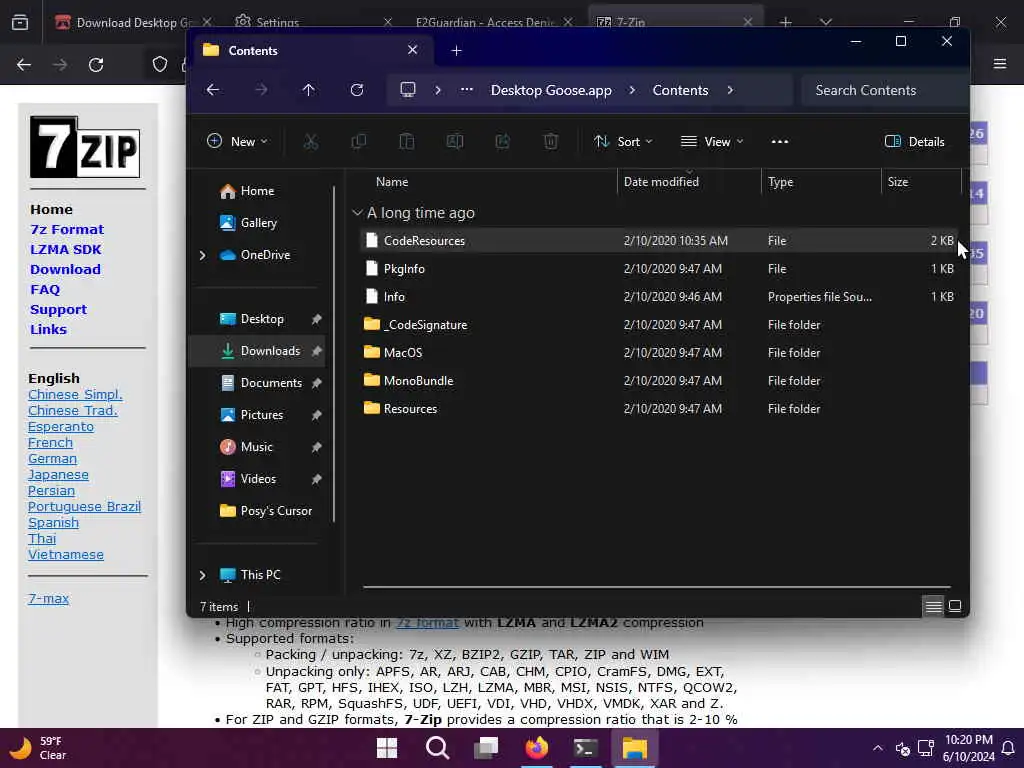This screenshot has height=768, width=1024.
Task: Open Downloads in navigation pane
Action: [x=258, y=351]
